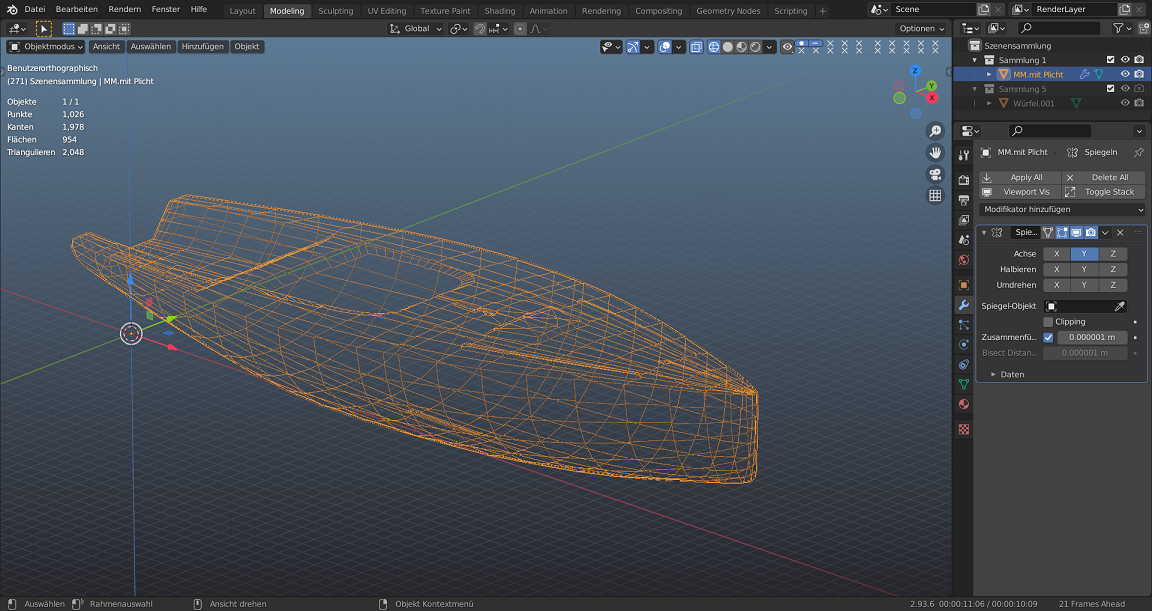
Task: Select solid viewport shading
Action: (x=727, y=47)
